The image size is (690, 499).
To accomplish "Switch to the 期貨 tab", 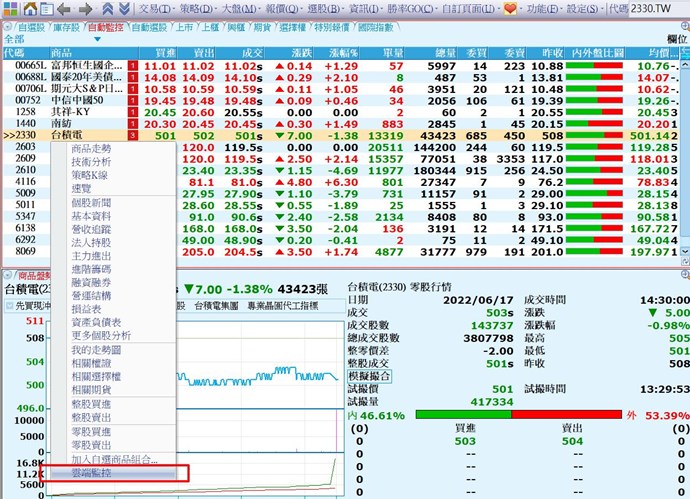I will 262,27.
